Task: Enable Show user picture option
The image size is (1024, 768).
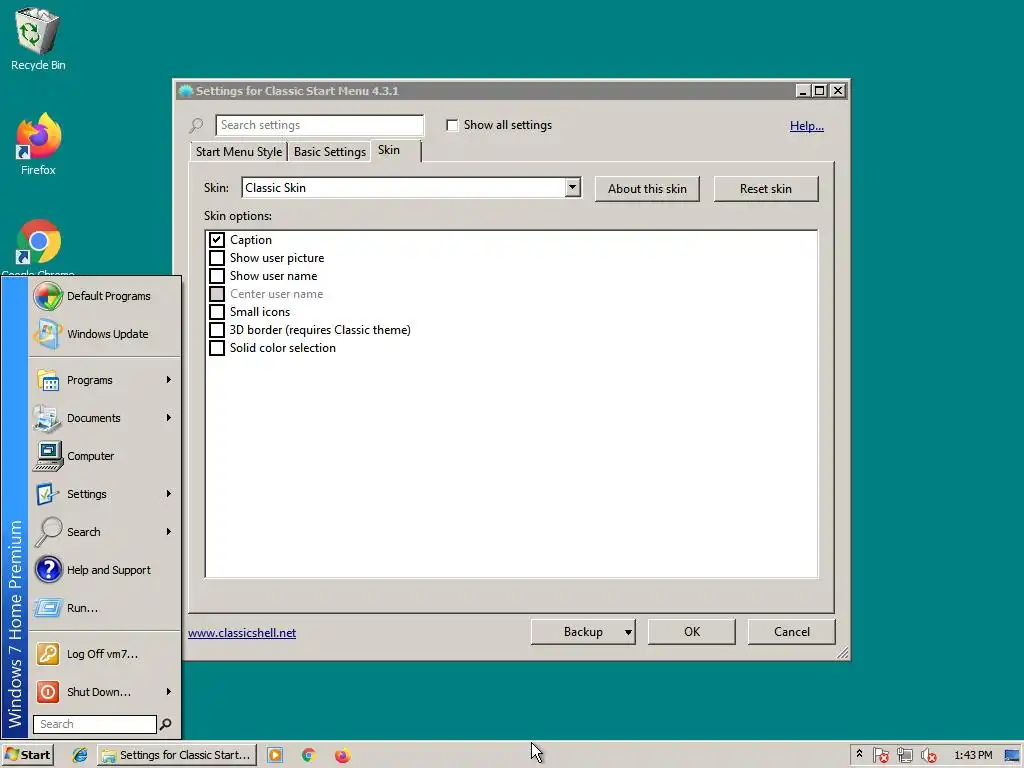Action: coord(217,258)
